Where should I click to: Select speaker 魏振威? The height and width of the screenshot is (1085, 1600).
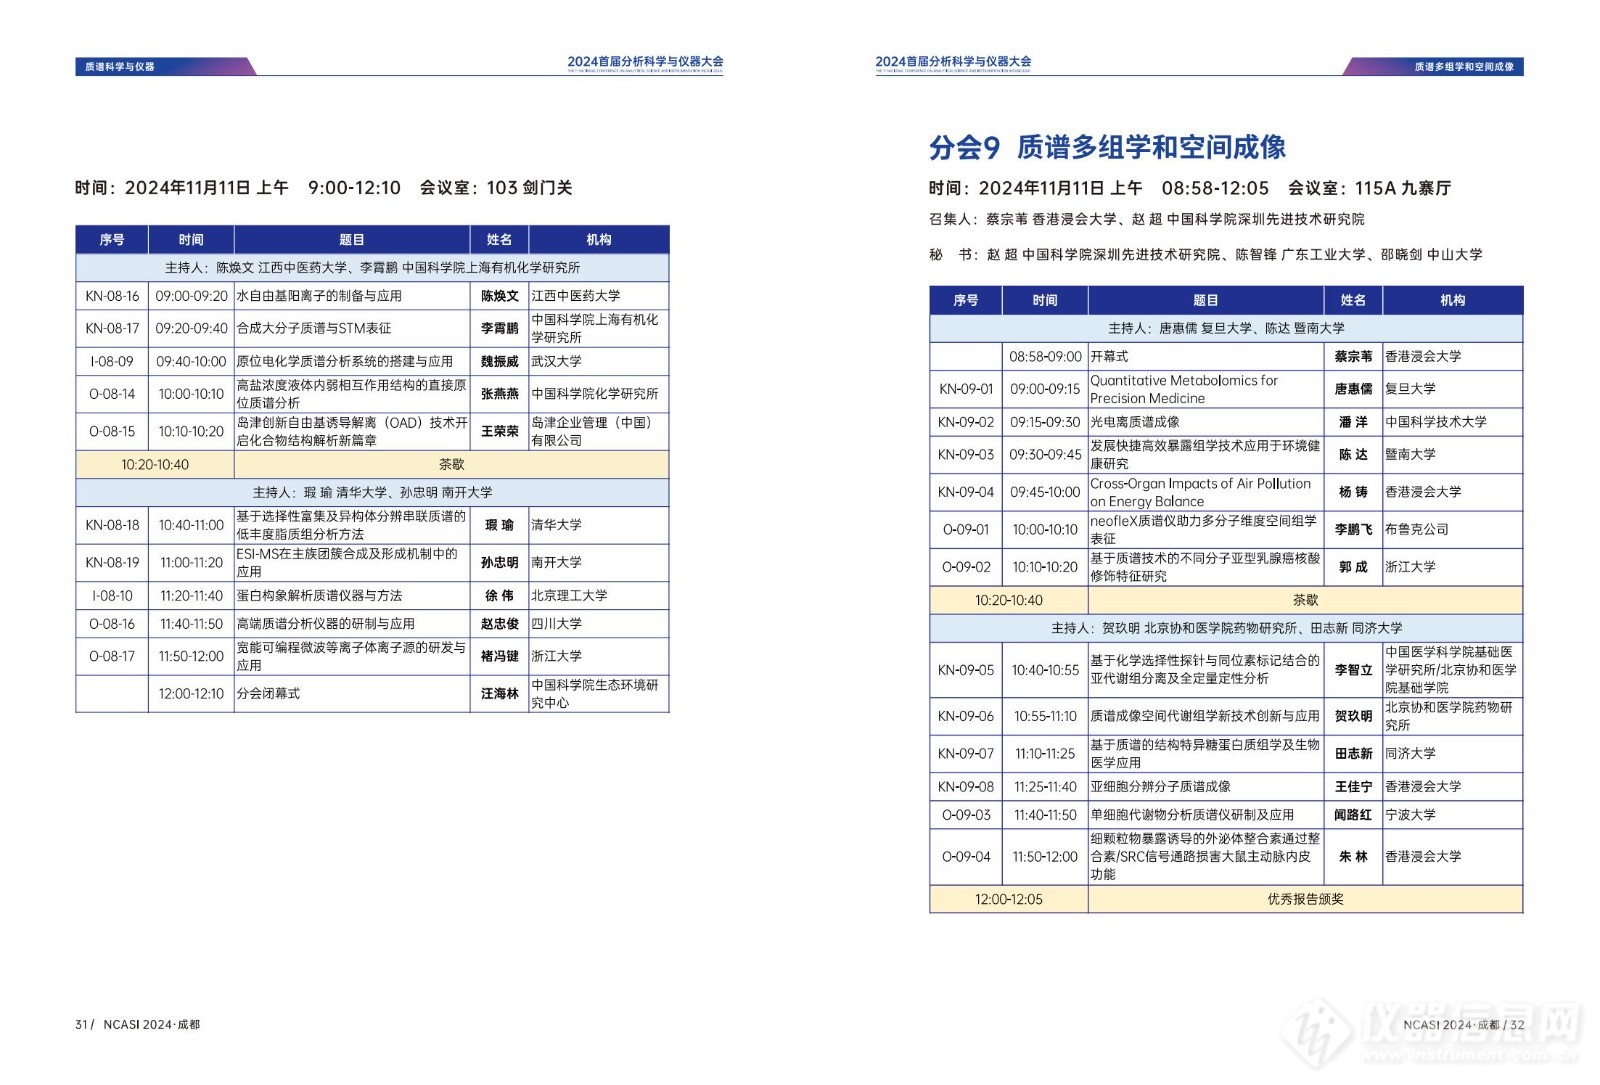pyautogui.click(x=499, y=361)
